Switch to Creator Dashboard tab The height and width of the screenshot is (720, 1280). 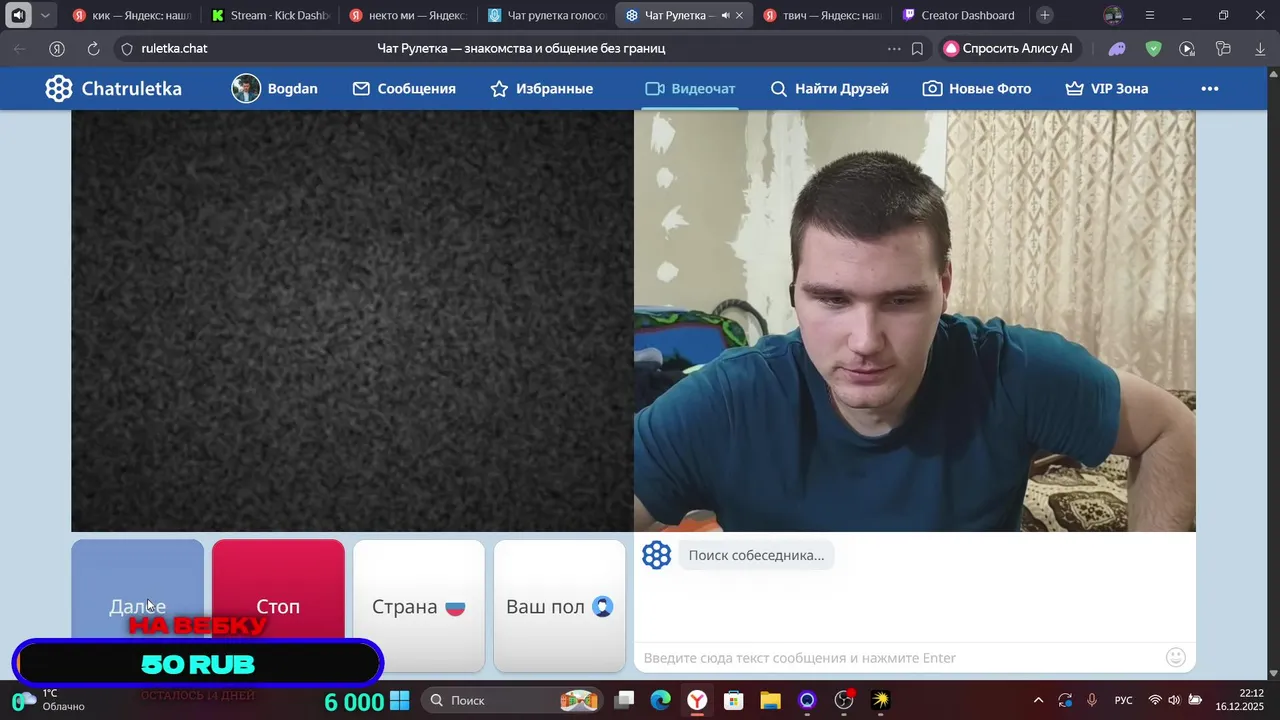pyautogui.click(x=958, y=15)
